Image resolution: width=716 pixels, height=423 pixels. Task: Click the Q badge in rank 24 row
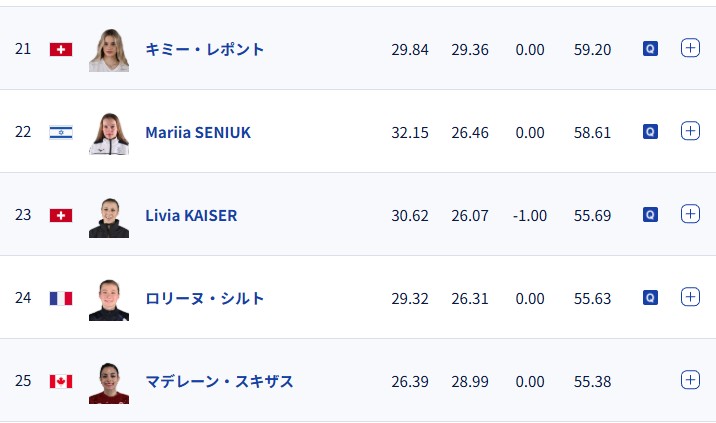[650, 297]
